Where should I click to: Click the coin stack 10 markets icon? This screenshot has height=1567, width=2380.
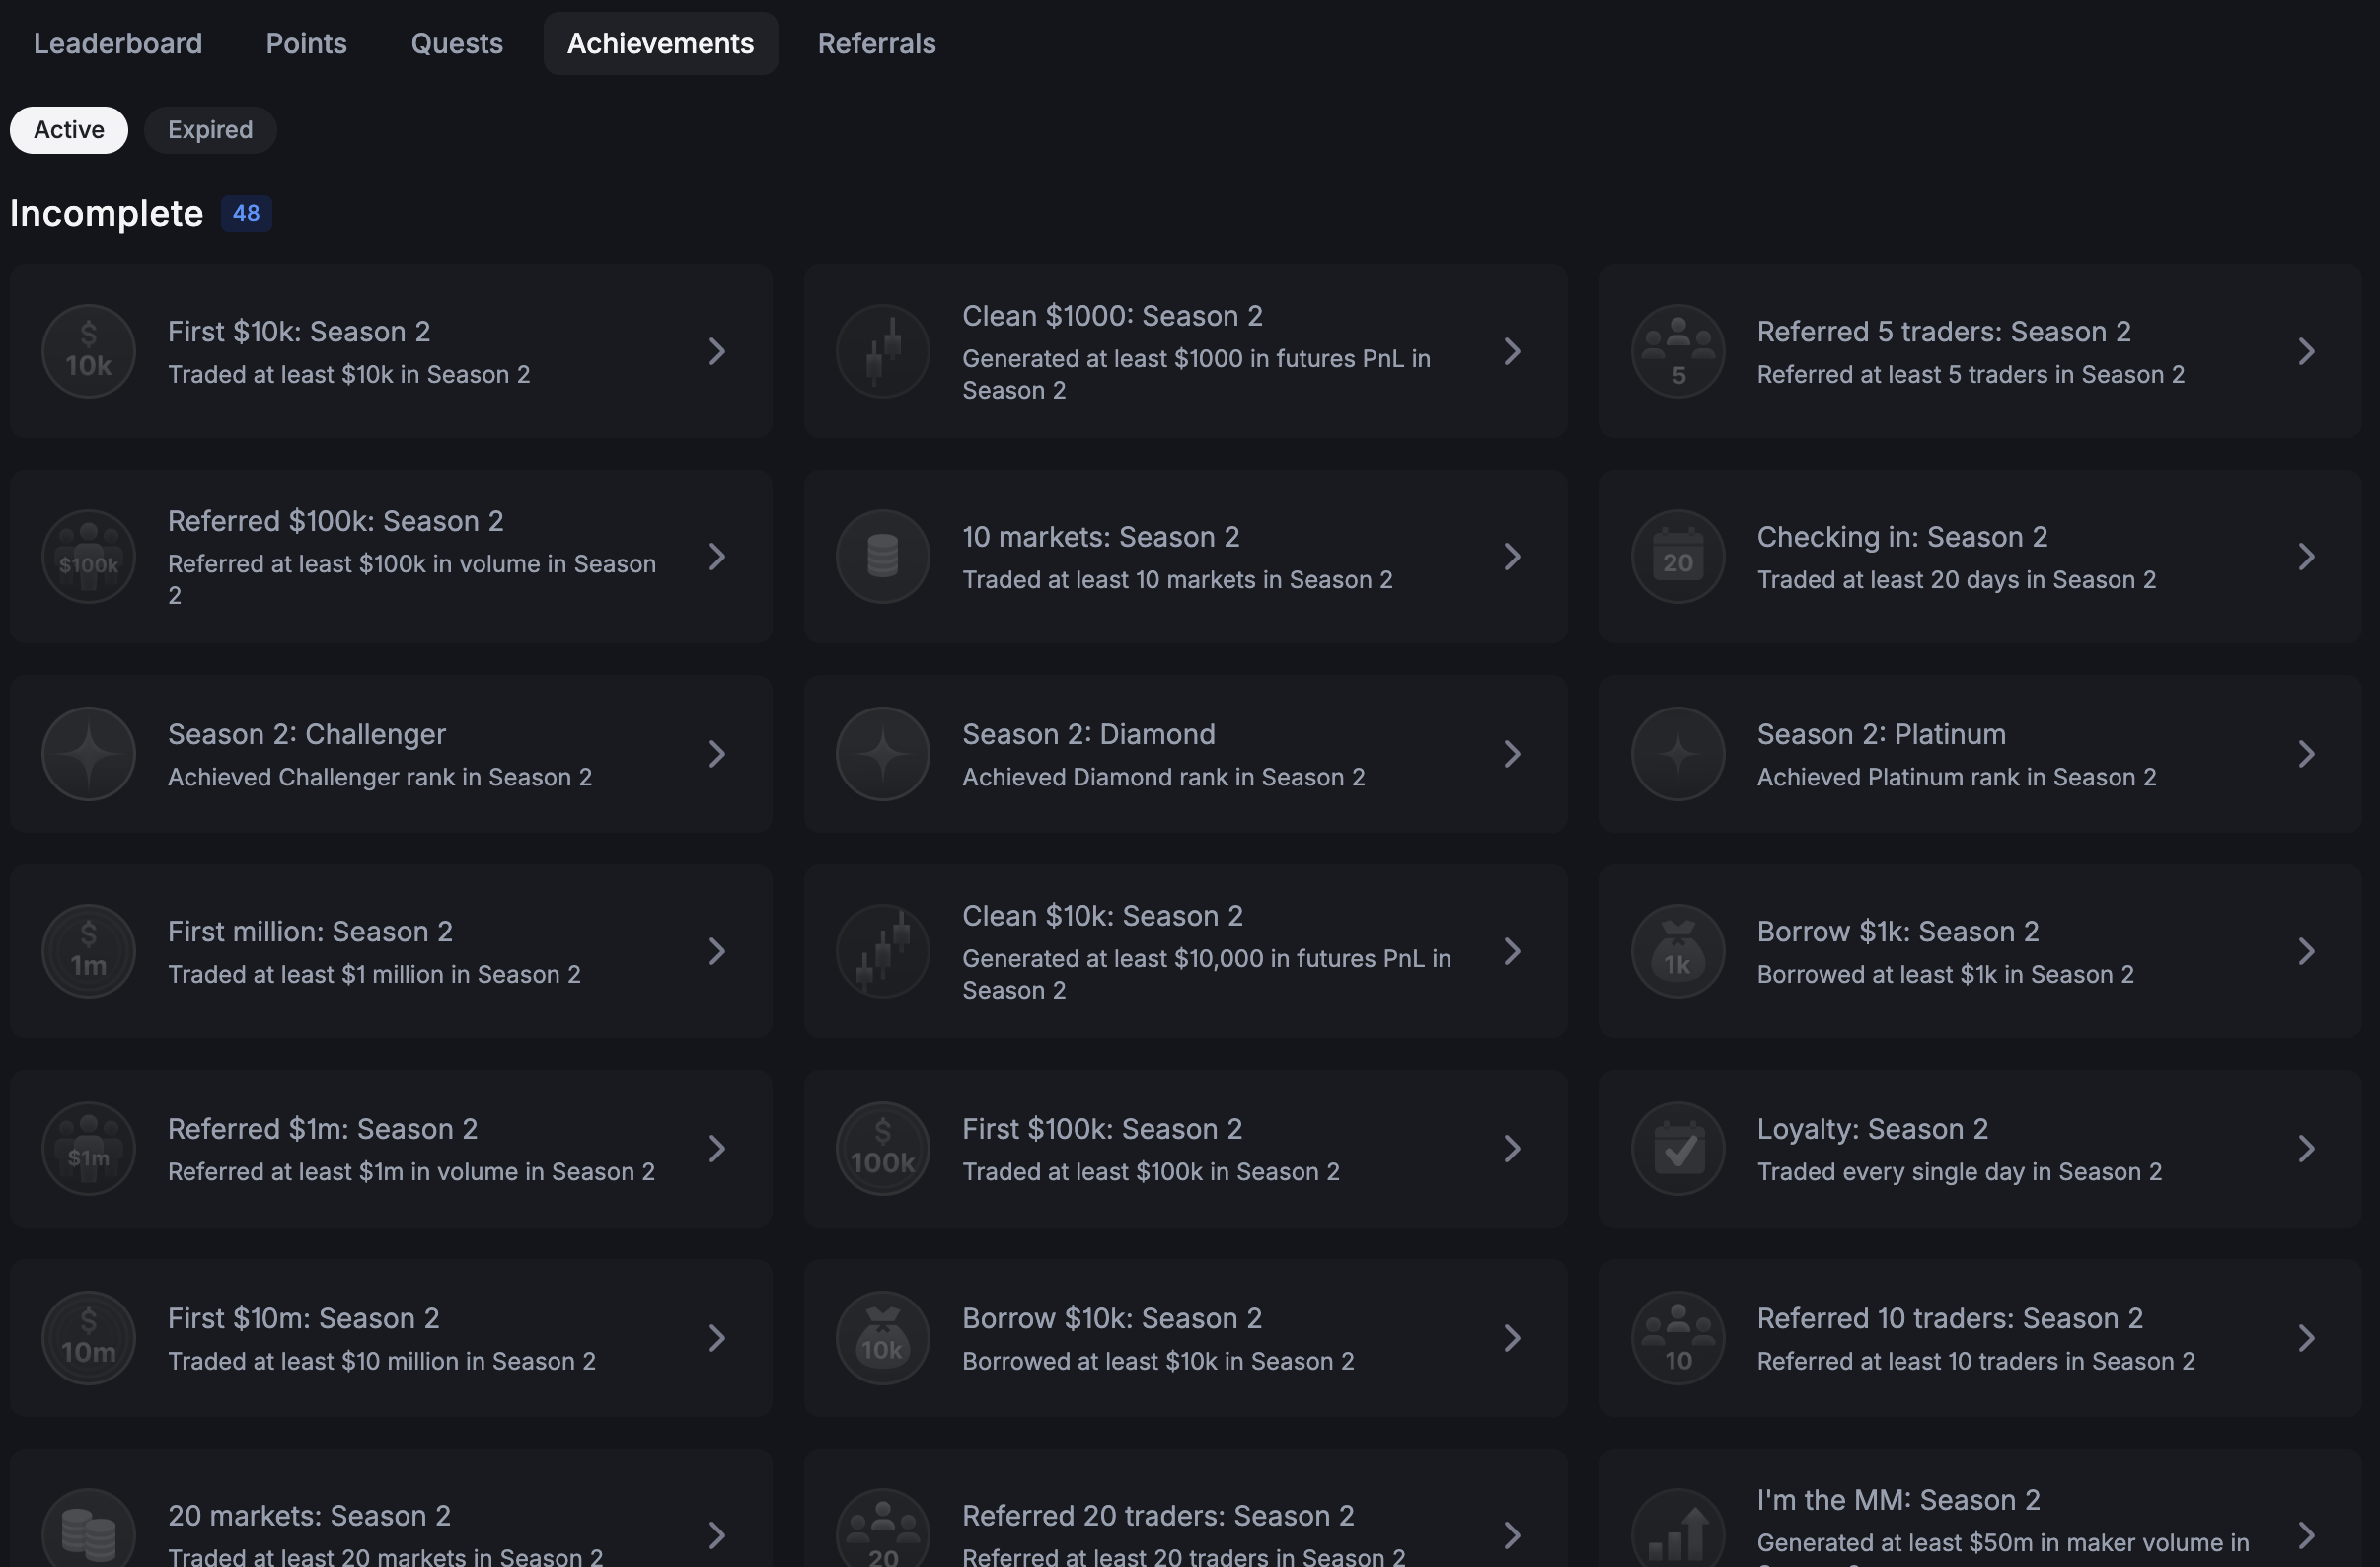[882, 557]
